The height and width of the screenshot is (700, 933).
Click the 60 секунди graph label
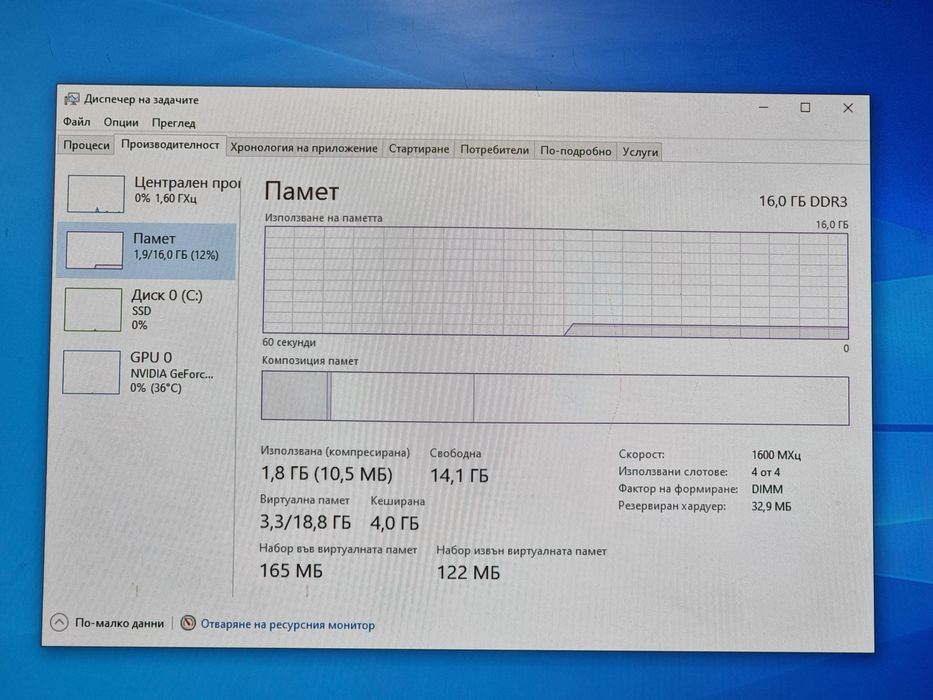click(x=289, y=342)
